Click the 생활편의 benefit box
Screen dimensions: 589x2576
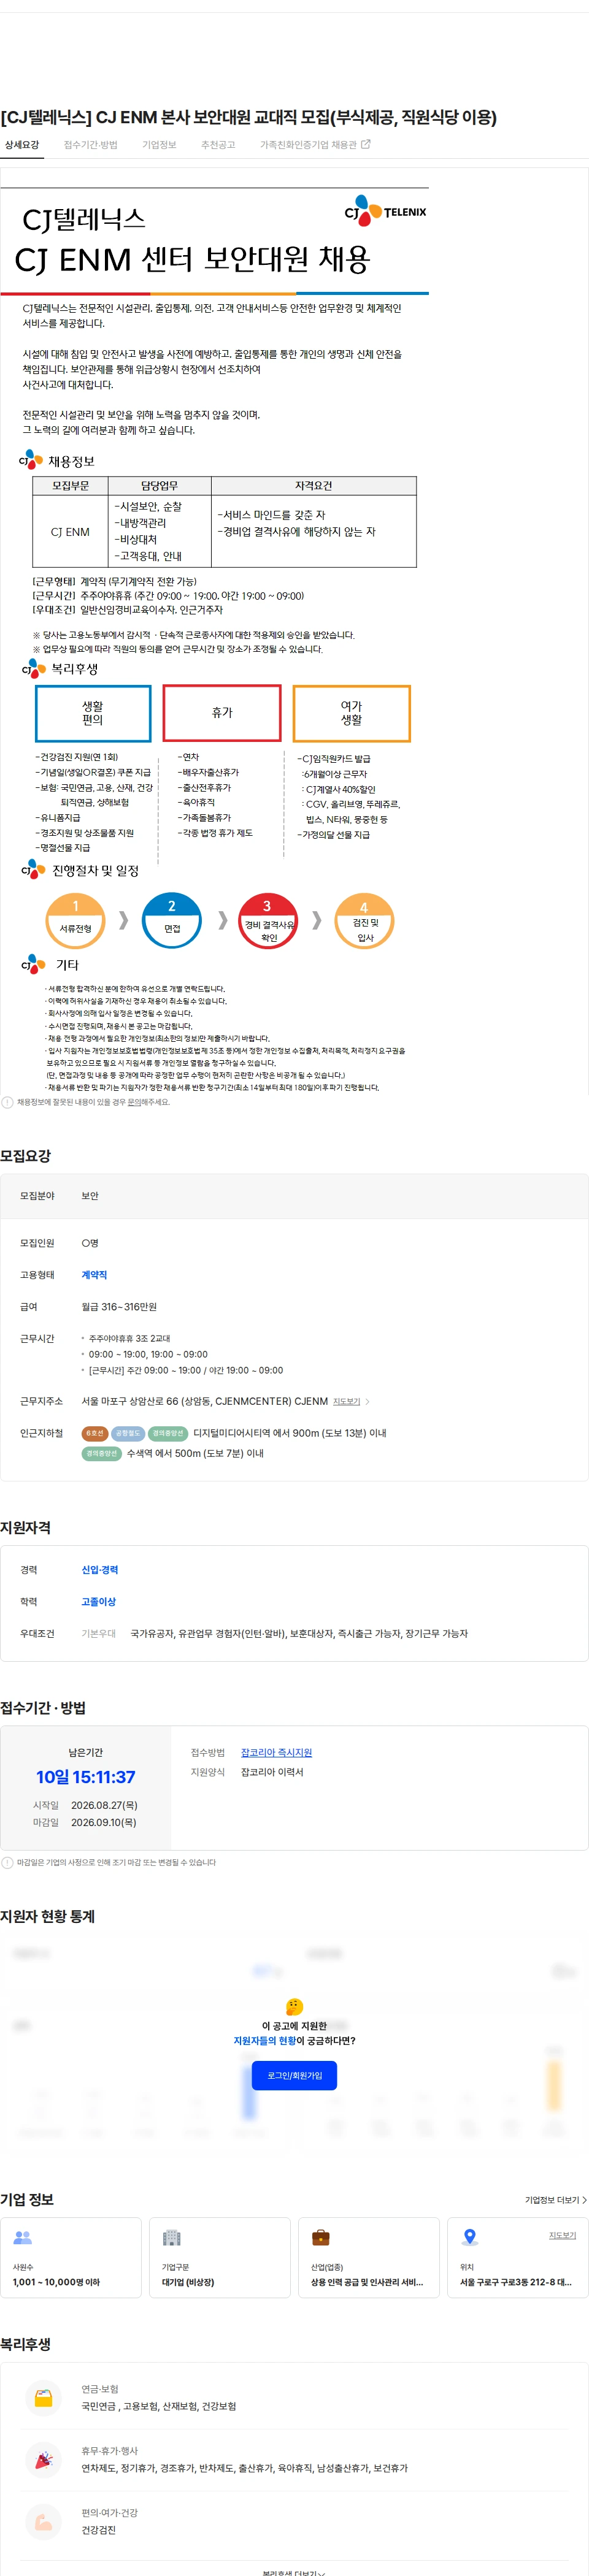click(x=93, y=713)
